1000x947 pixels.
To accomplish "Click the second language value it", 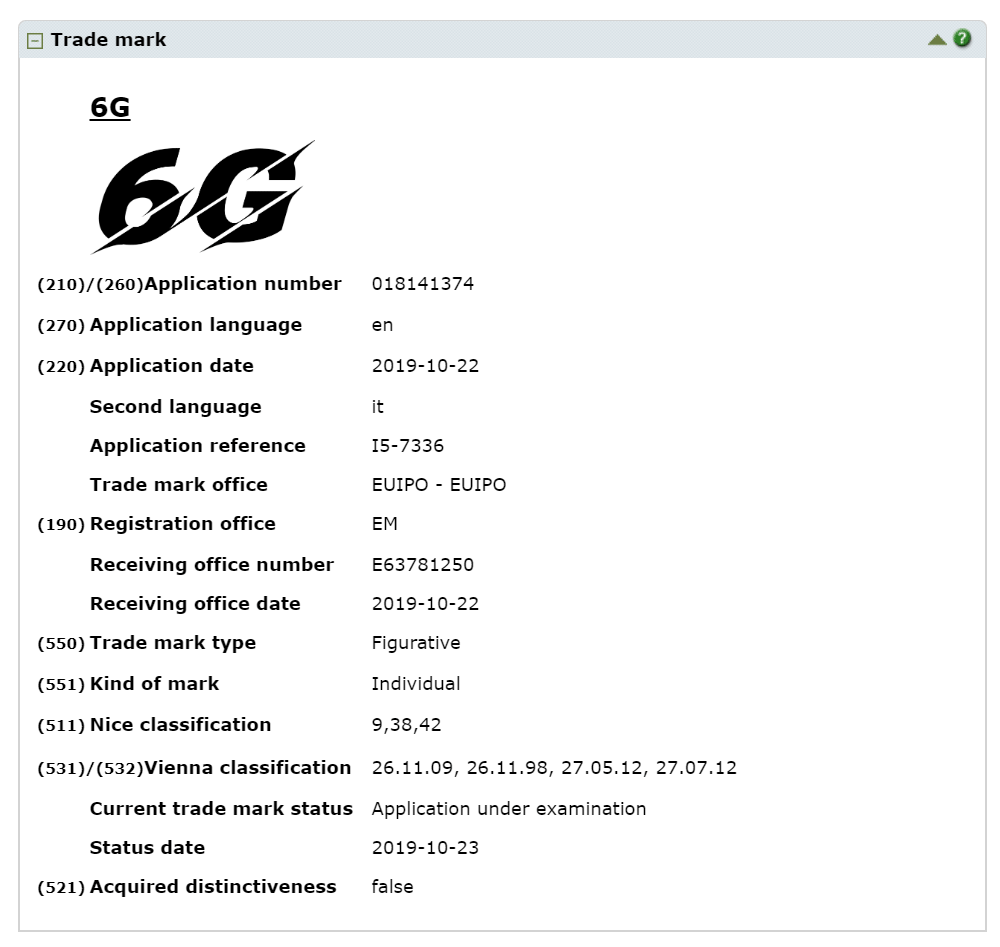I will click(x=378, y=407).
